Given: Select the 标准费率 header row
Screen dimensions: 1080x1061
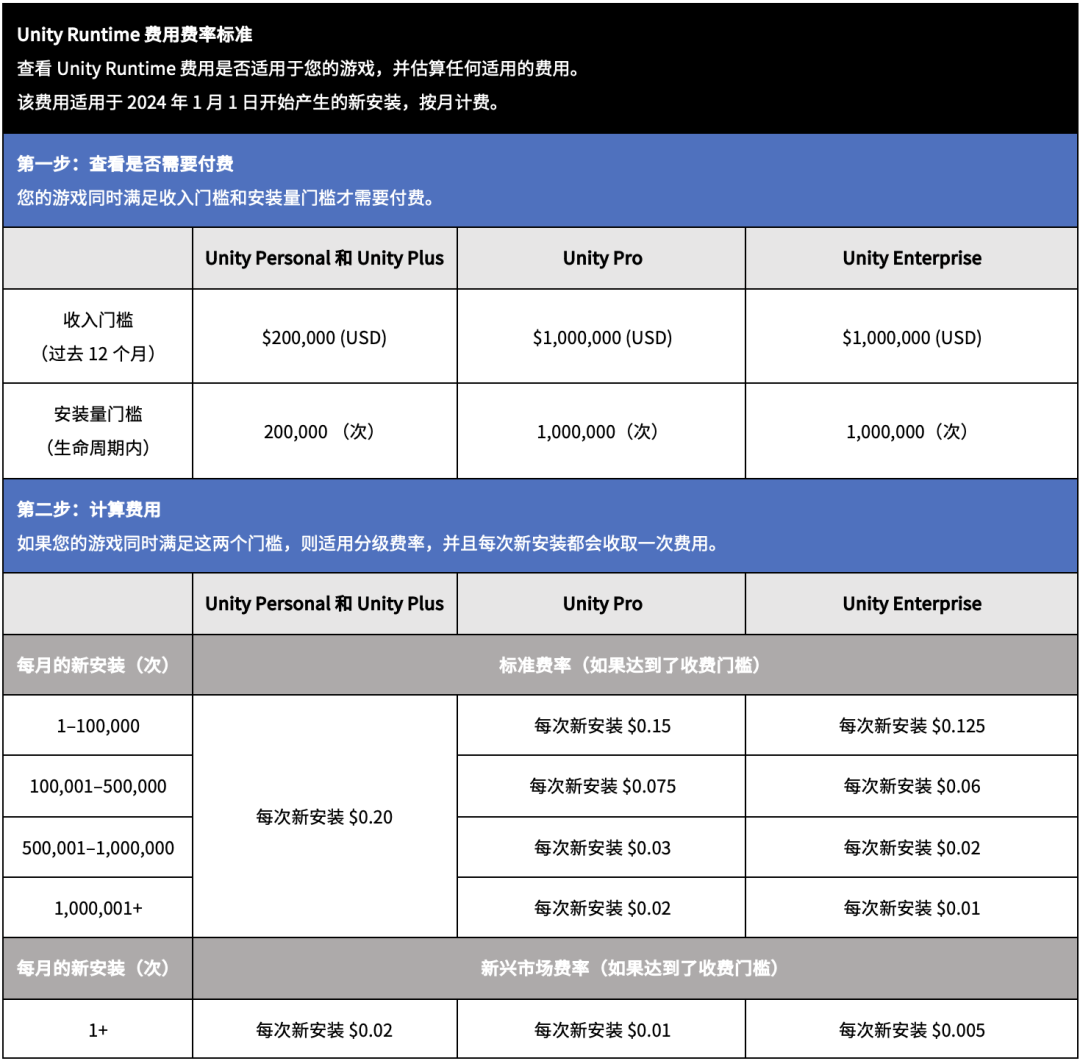Looking at the screenshot, I should coord(636,666).
